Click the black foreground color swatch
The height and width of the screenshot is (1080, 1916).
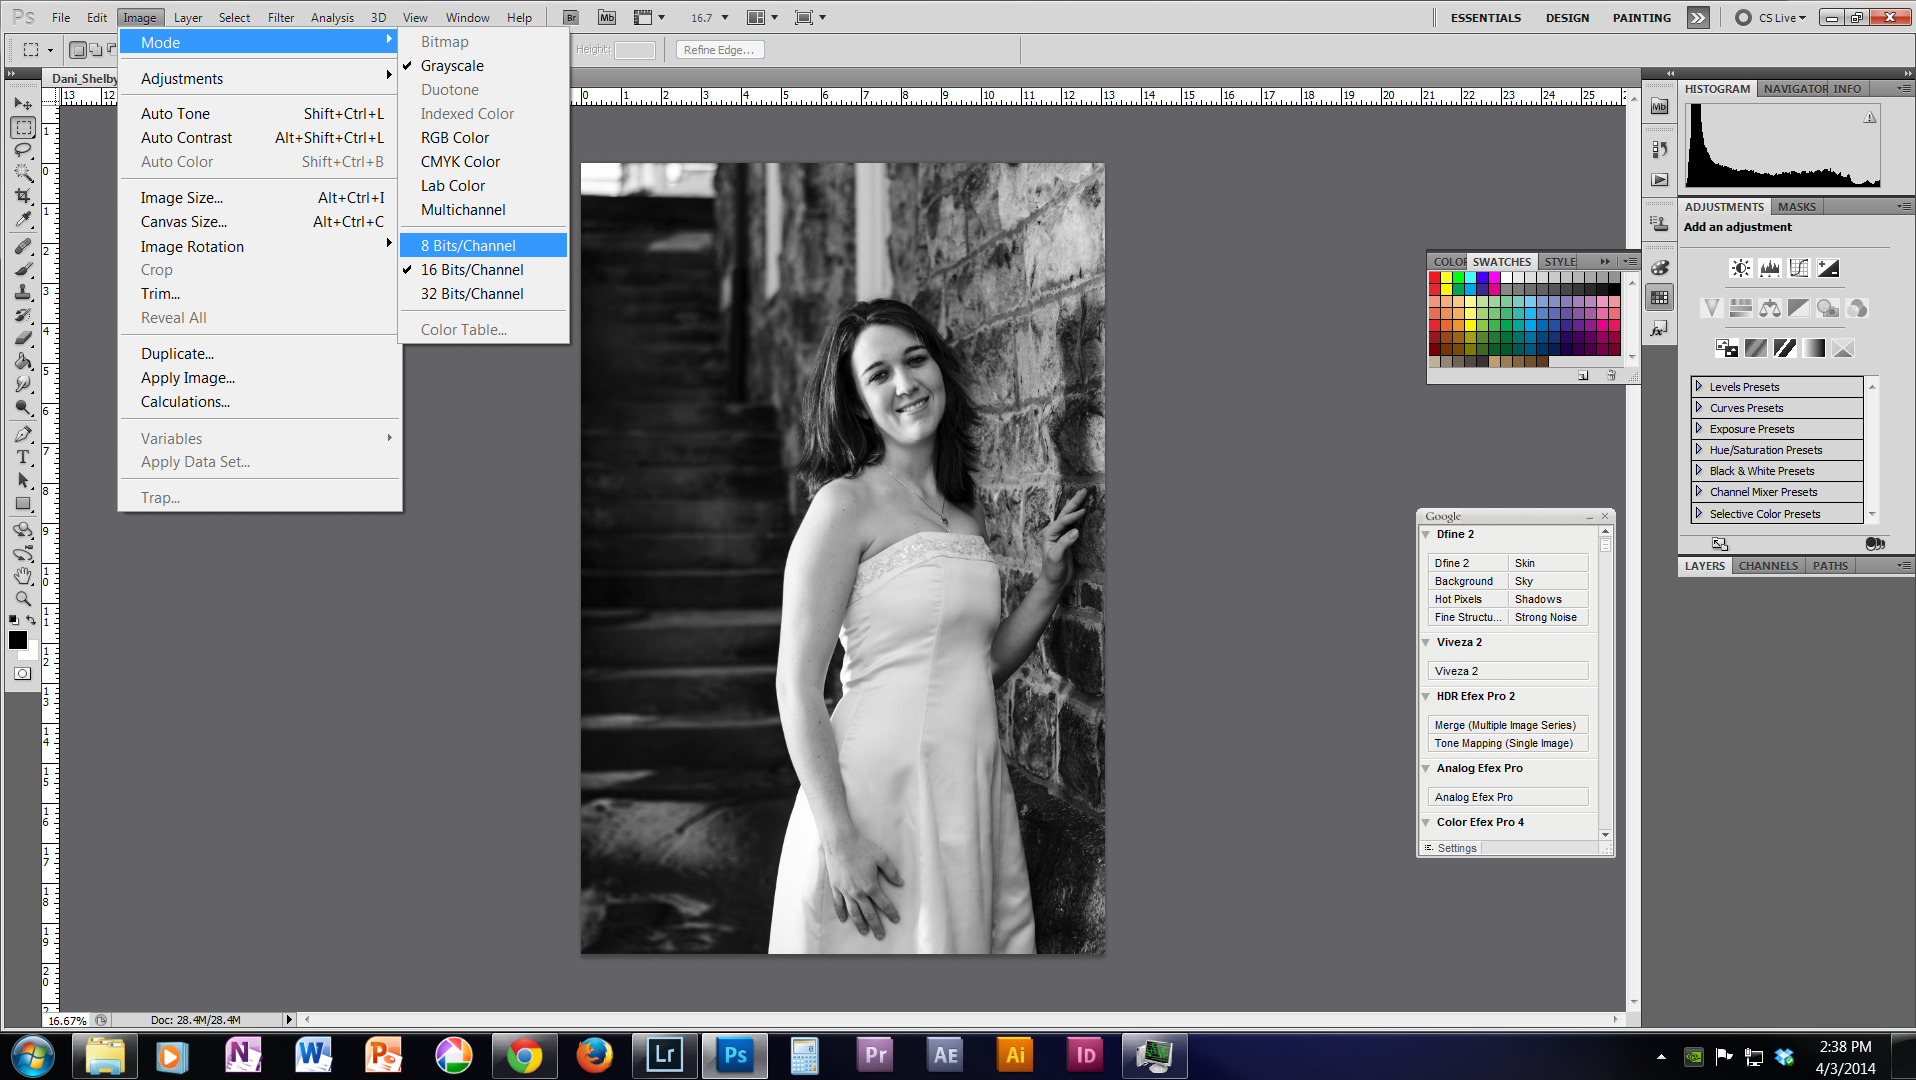[x=17, y=641]
